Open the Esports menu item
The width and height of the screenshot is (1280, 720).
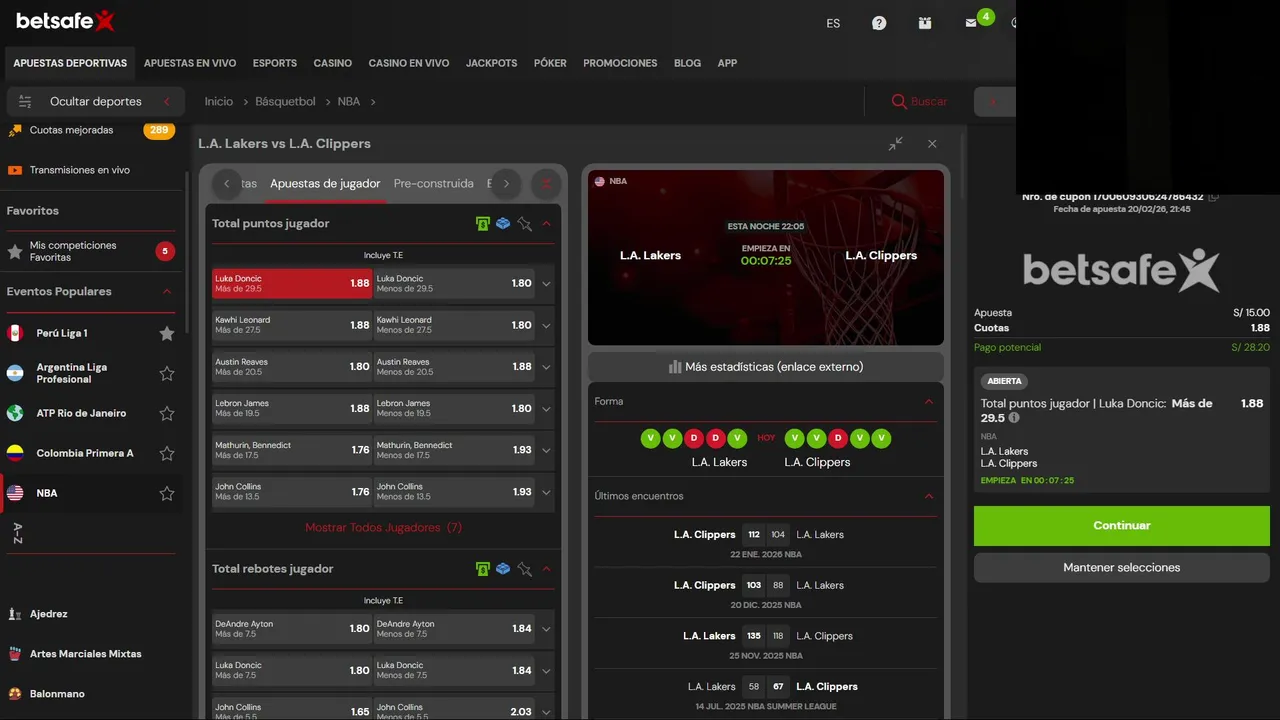(275, 63)
